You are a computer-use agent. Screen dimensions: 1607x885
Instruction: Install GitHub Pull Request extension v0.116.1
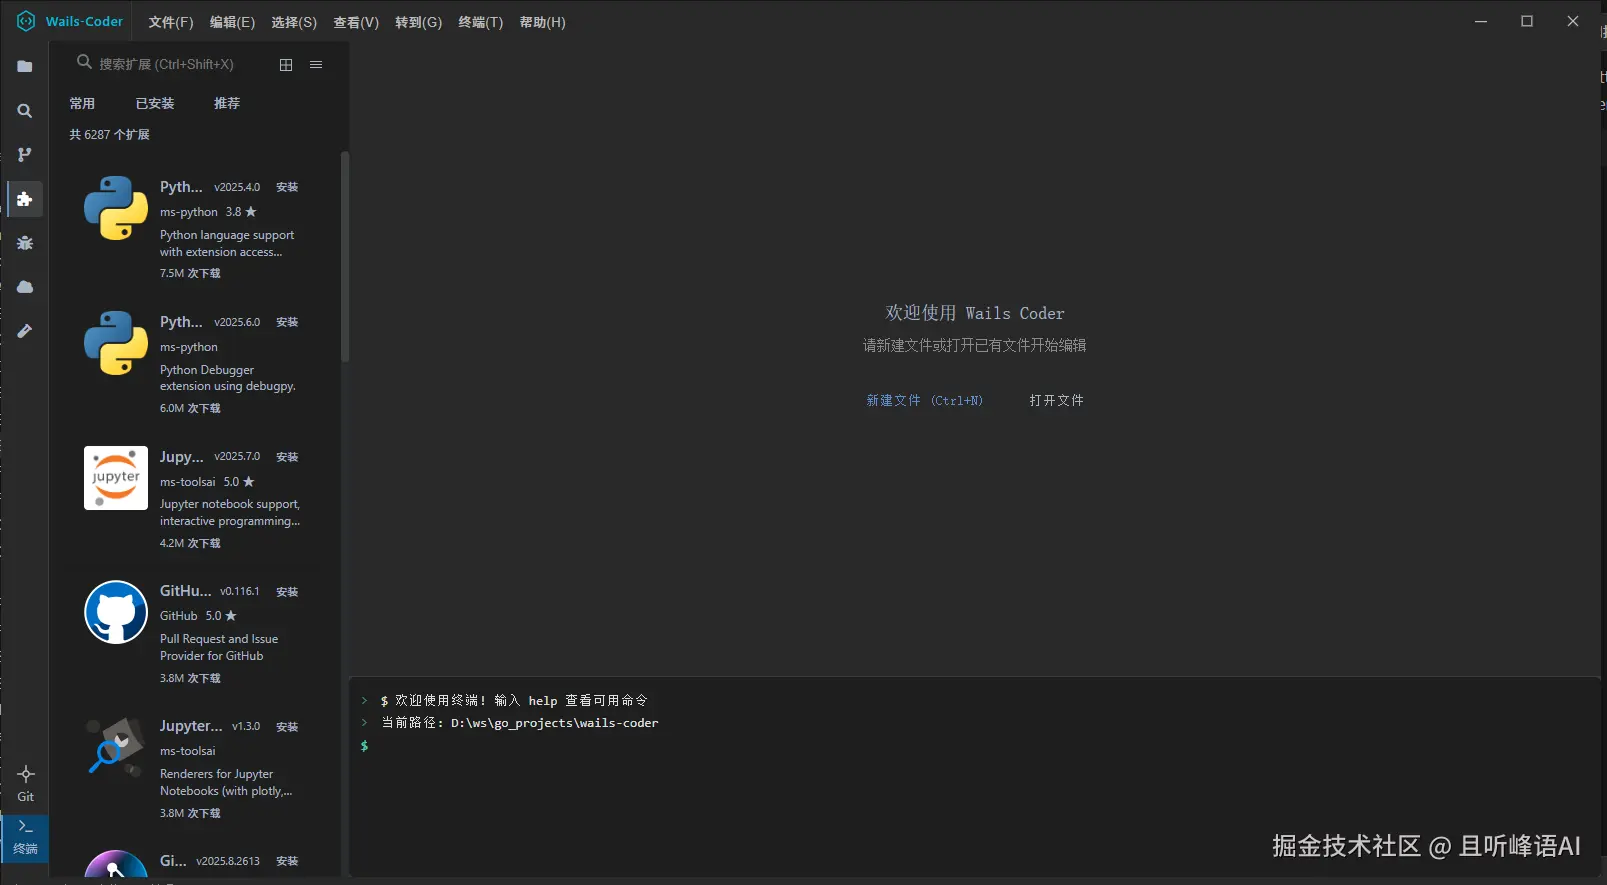click(x=287, y=592)
